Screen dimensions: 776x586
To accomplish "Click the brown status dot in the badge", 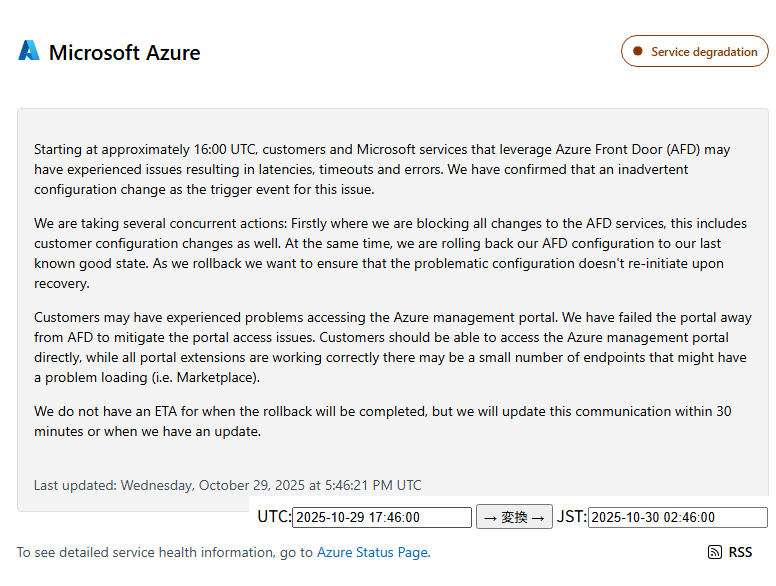I will pos(638,51).
